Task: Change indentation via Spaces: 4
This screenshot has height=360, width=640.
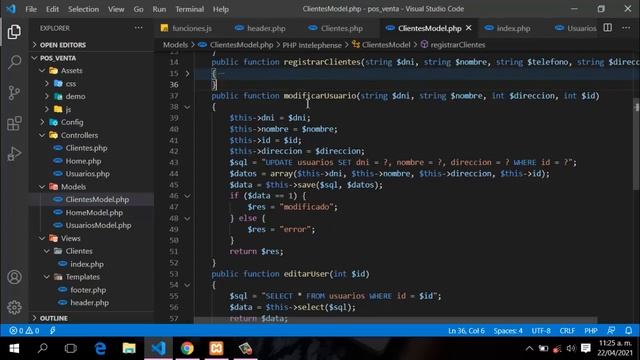Action: (x=508, y=331)
